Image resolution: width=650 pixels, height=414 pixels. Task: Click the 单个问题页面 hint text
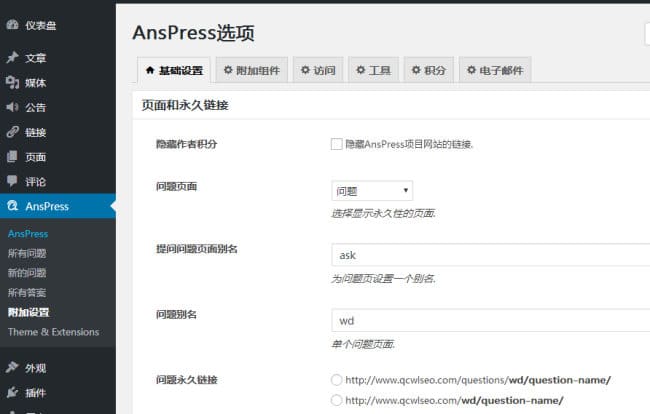click(x=363, y=344)
